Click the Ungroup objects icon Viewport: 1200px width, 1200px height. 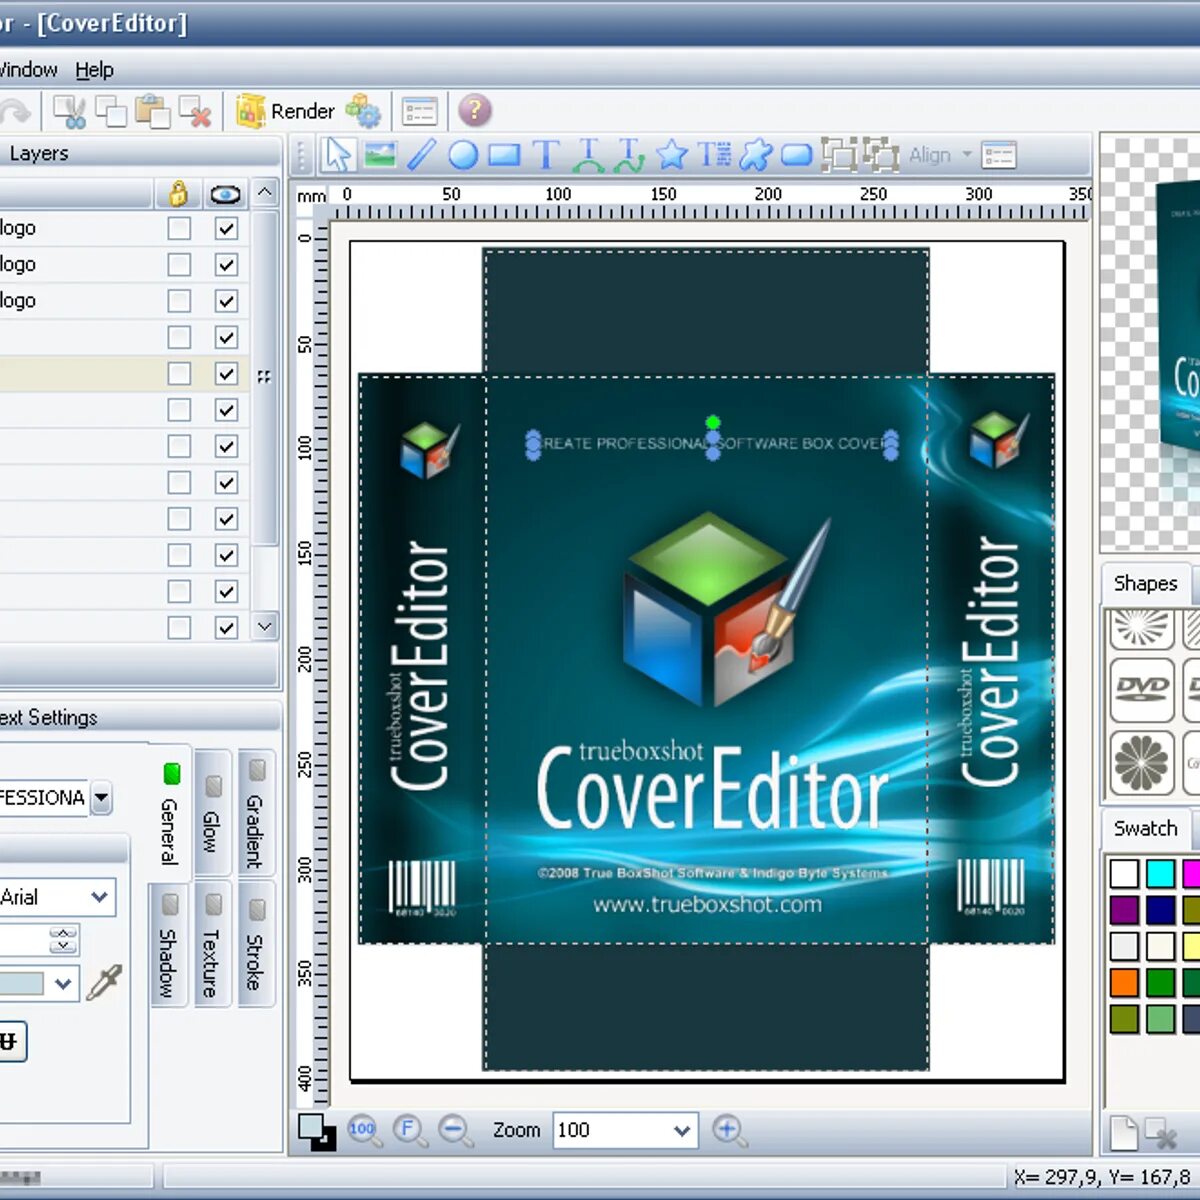point(880,155)
